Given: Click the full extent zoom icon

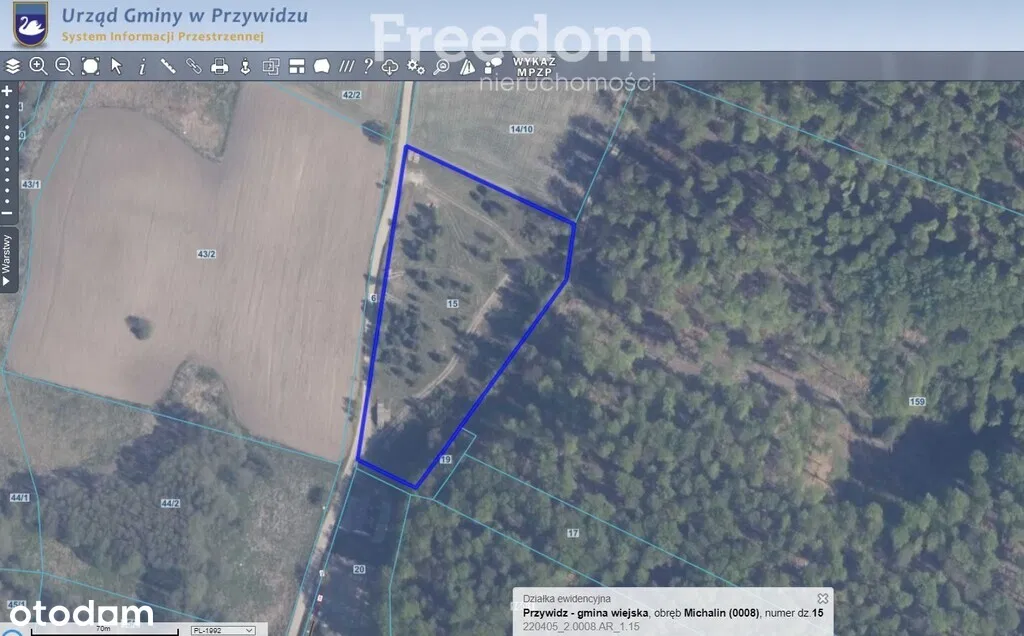Looking at the screenshot, I should tap(90, 66).
